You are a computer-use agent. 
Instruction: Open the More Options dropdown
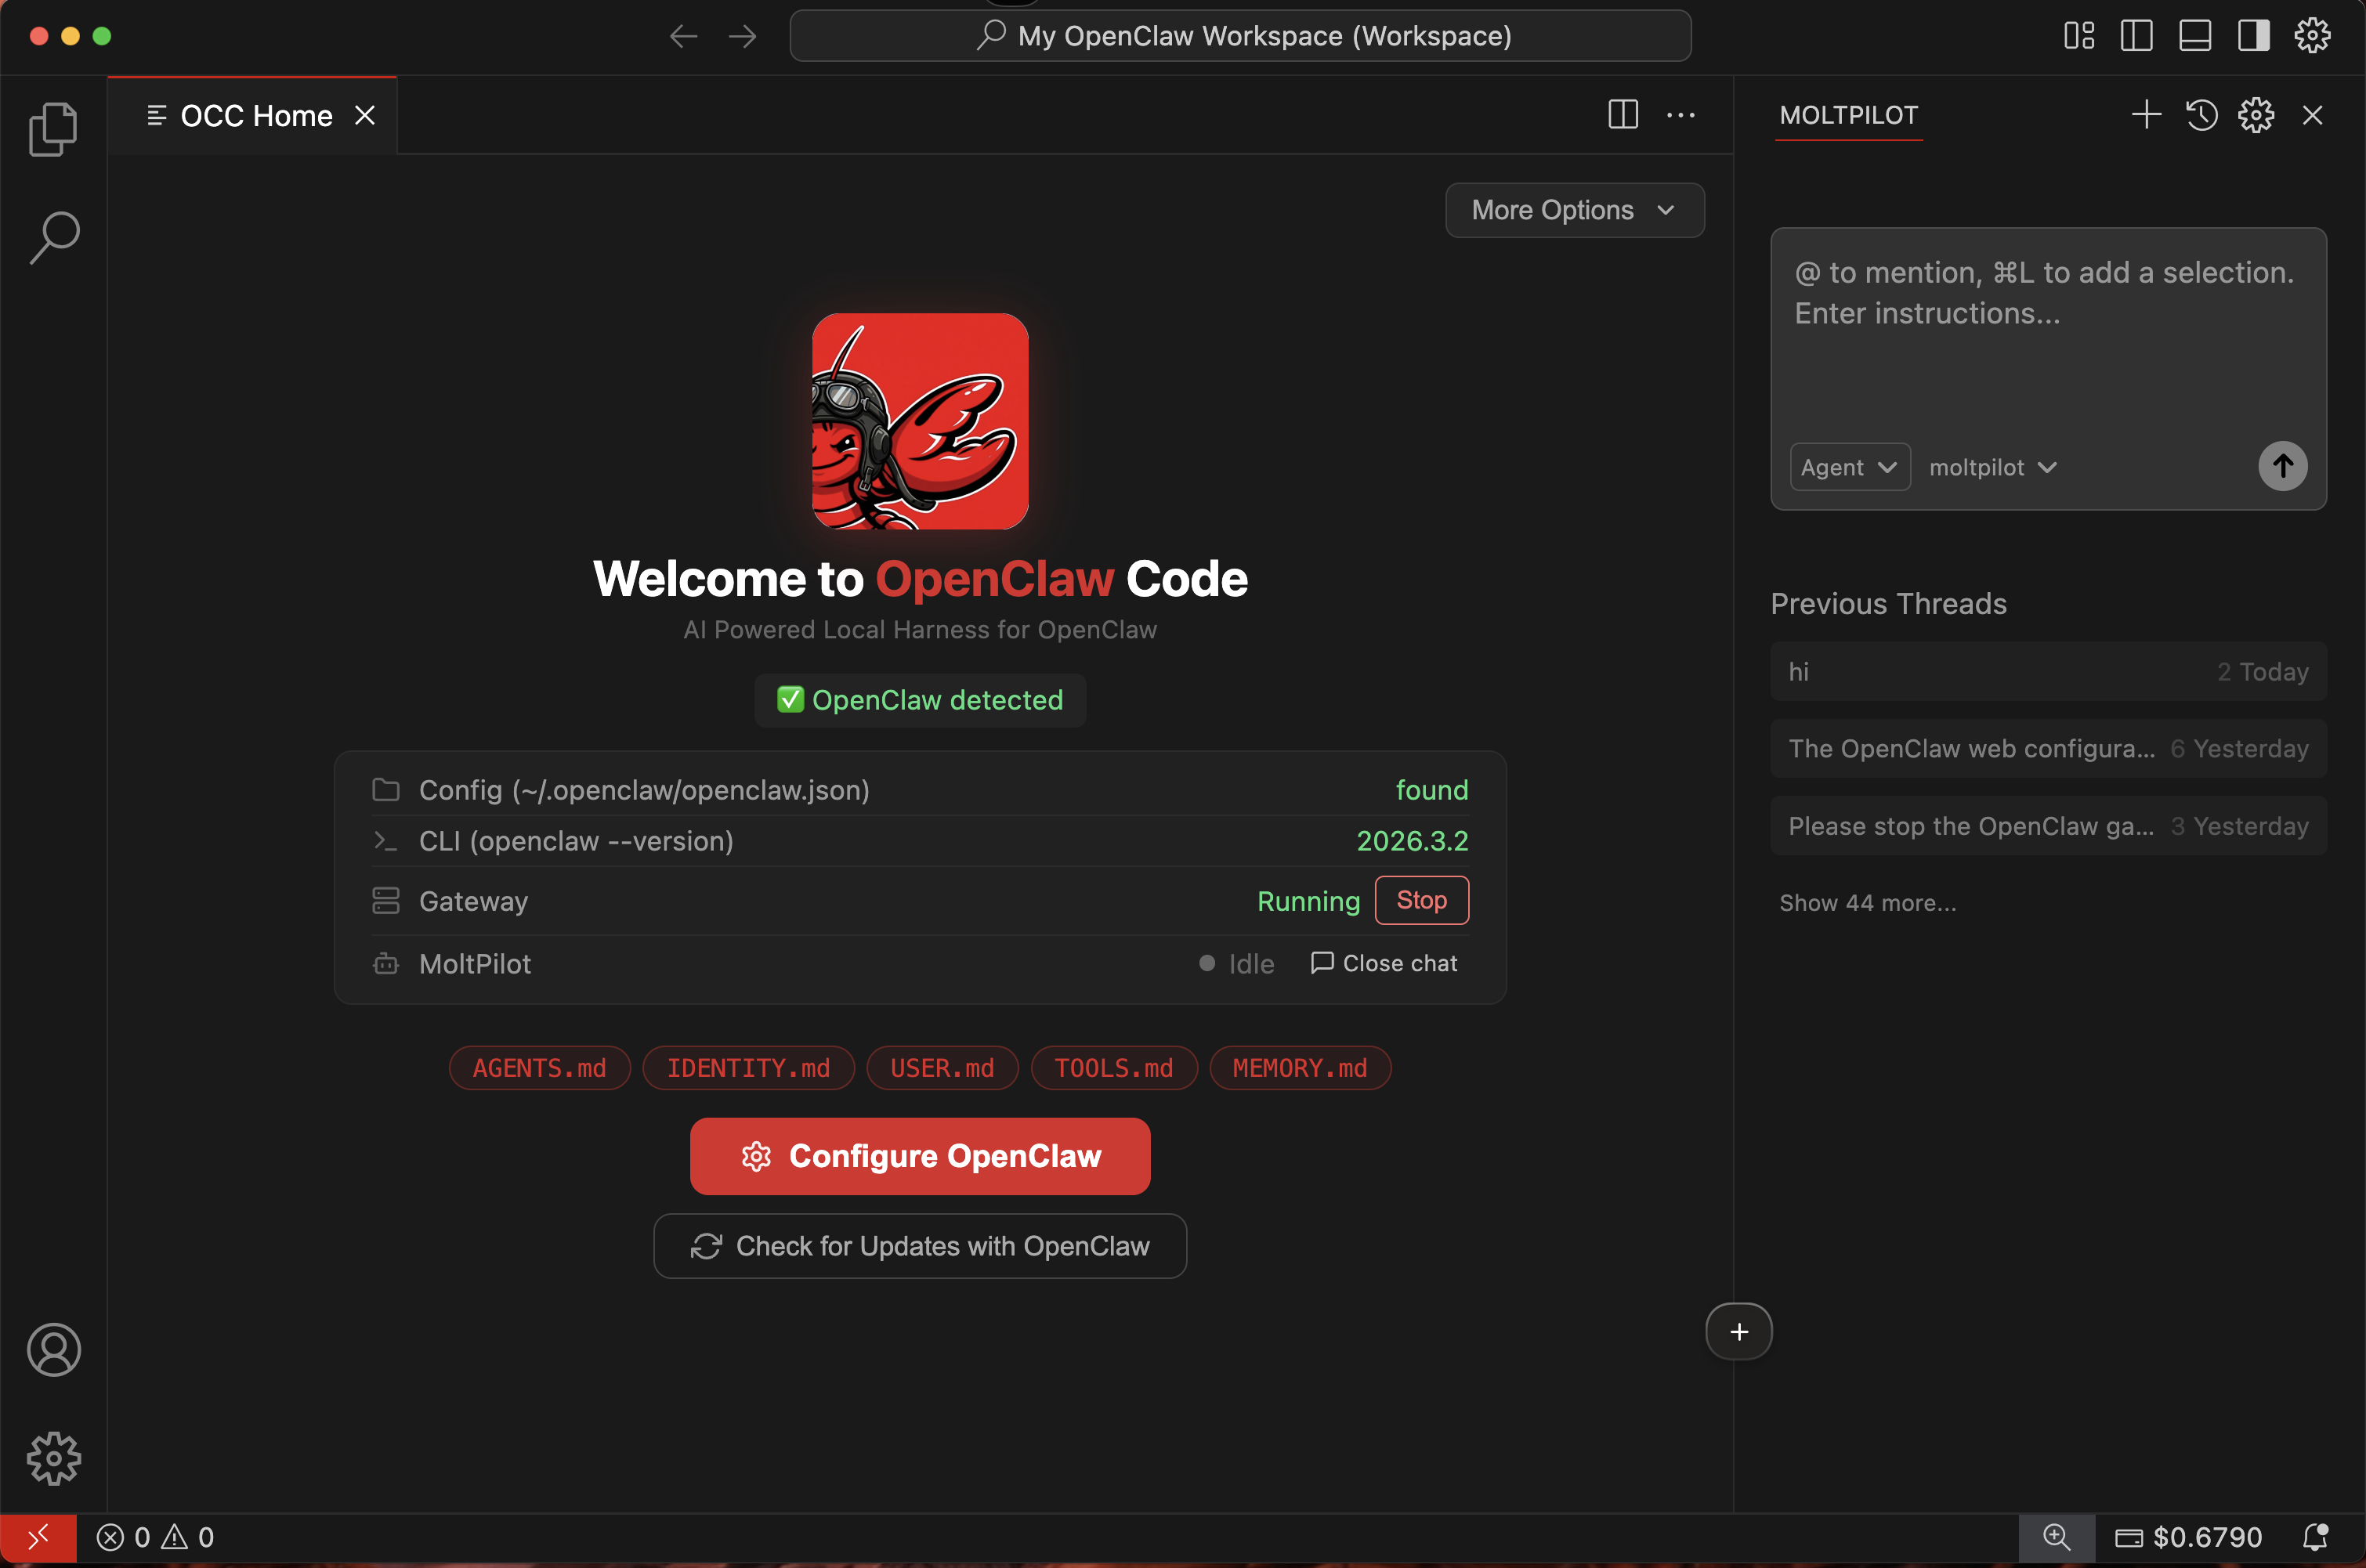coord(1573,210)
